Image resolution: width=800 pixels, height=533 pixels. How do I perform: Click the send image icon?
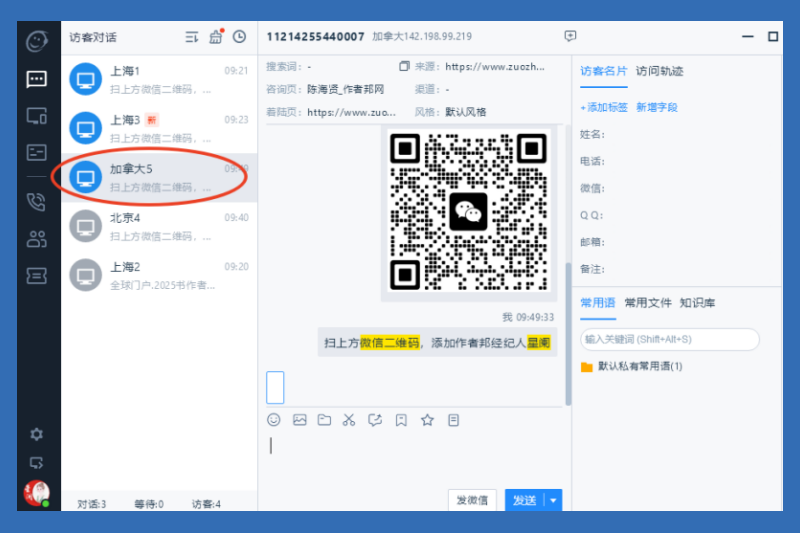pos(299,420)
